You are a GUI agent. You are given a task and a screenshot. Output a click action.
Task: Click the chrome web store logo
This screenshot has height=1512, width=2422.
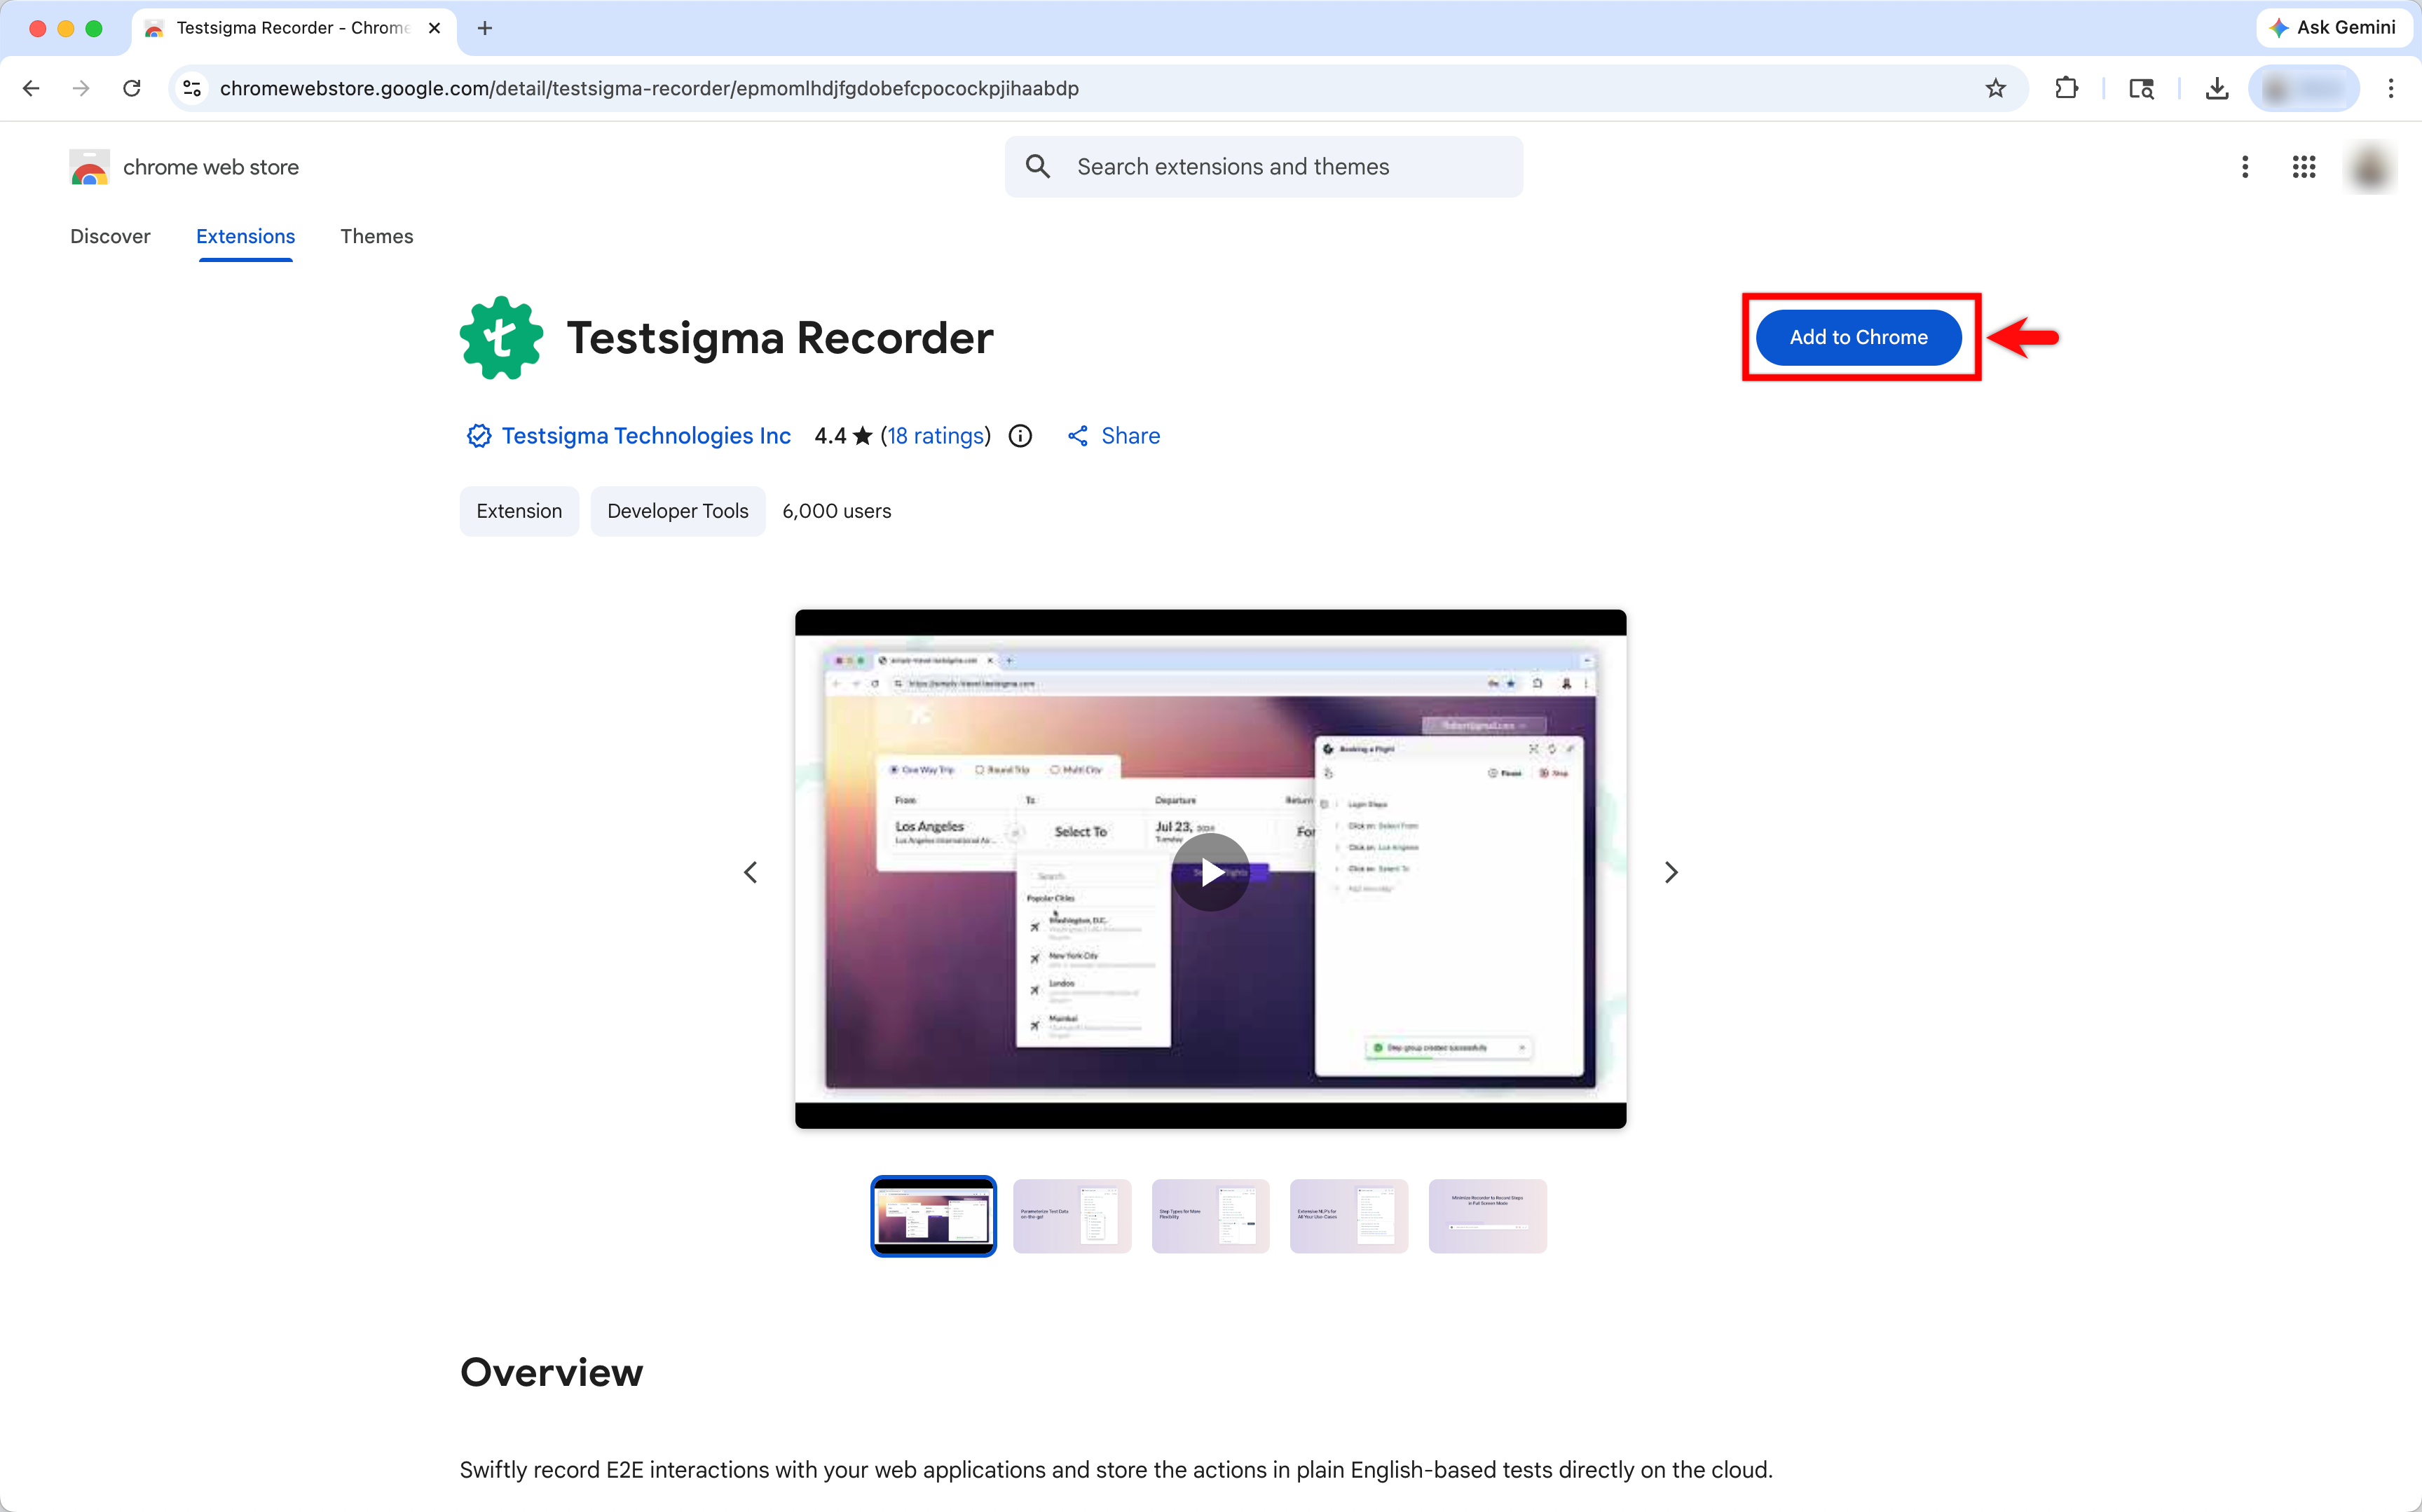[185, 167]
